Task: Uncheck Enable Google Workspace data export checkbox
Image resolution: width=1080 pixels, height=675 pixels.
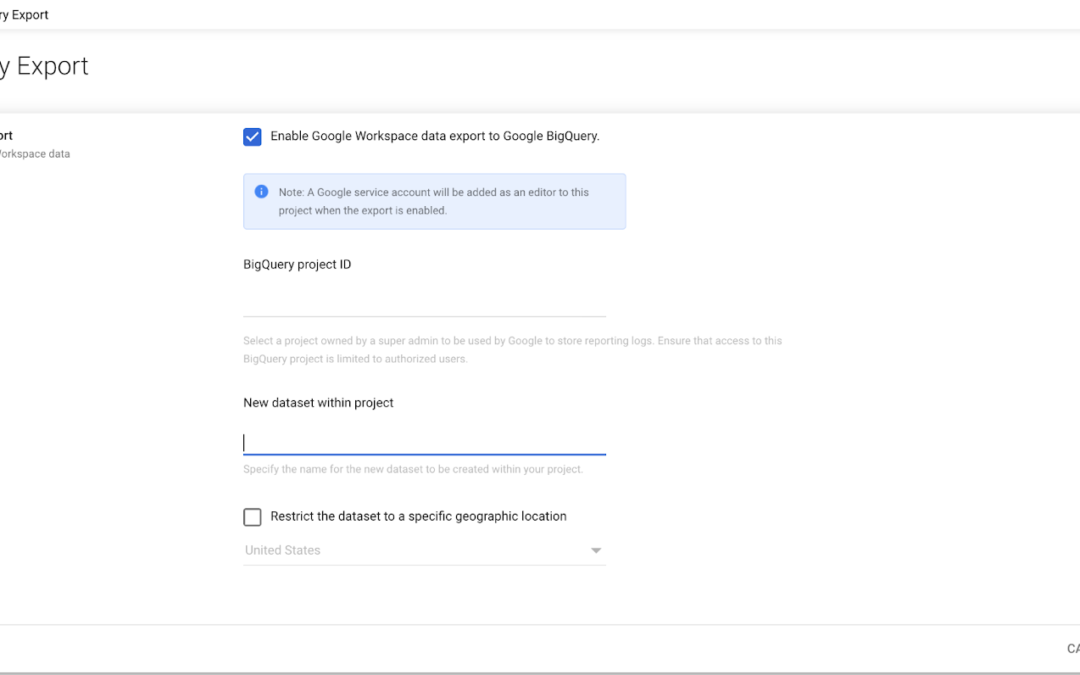Action: coord(252,136)
